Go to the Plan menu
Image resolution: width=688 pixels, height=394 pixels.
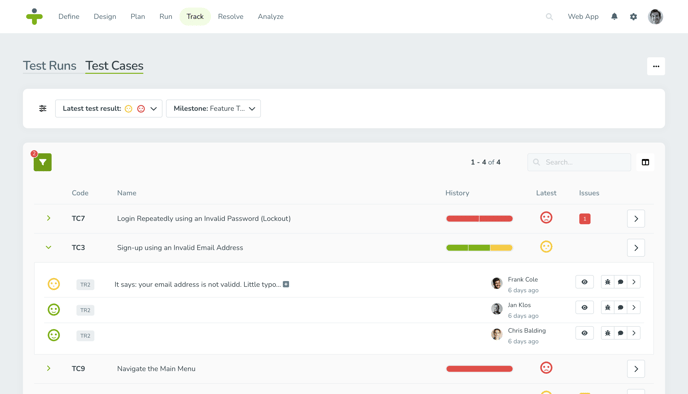point(138,17)
